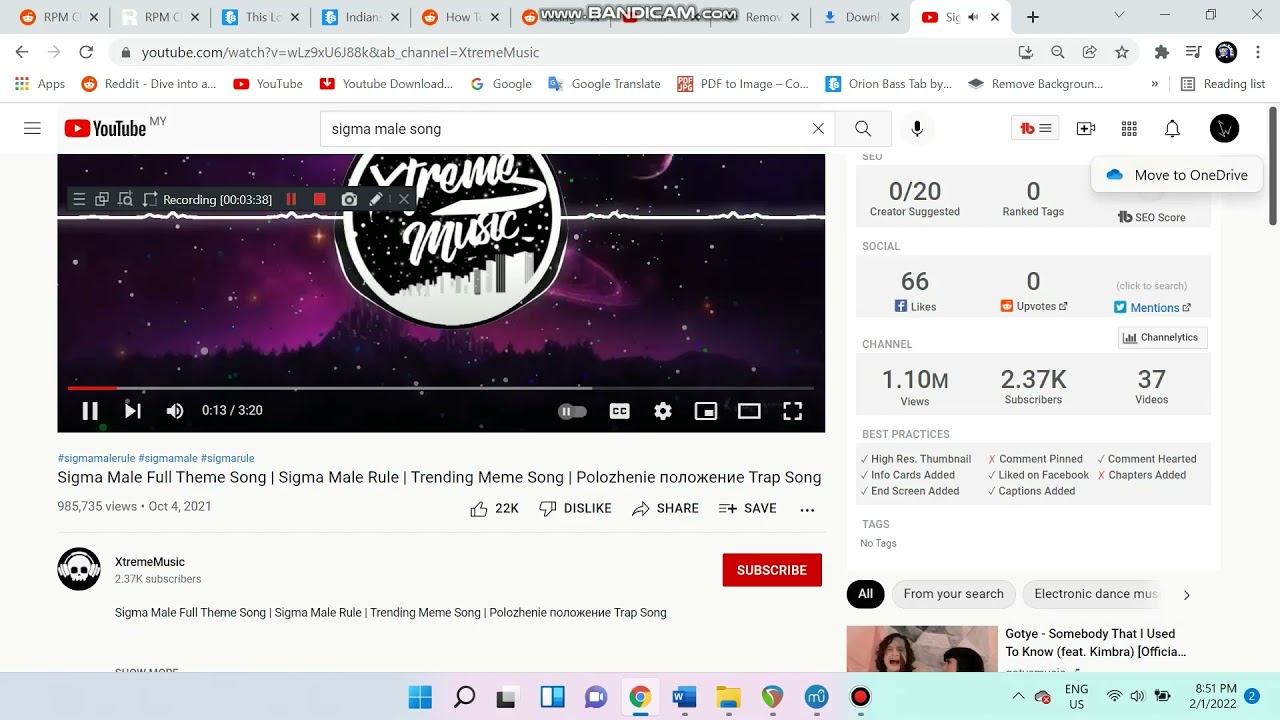
Task: Open Chrome extensions puzzle icon
Action: [1161, 52]
